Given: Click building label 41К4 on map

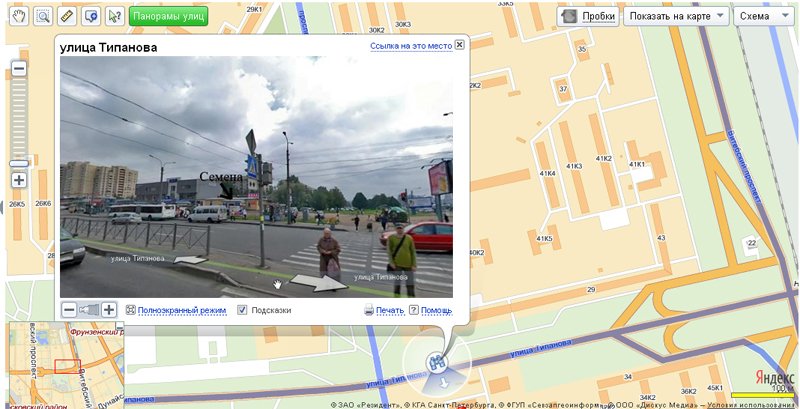Looking at the screenshot, I should 547,173.
